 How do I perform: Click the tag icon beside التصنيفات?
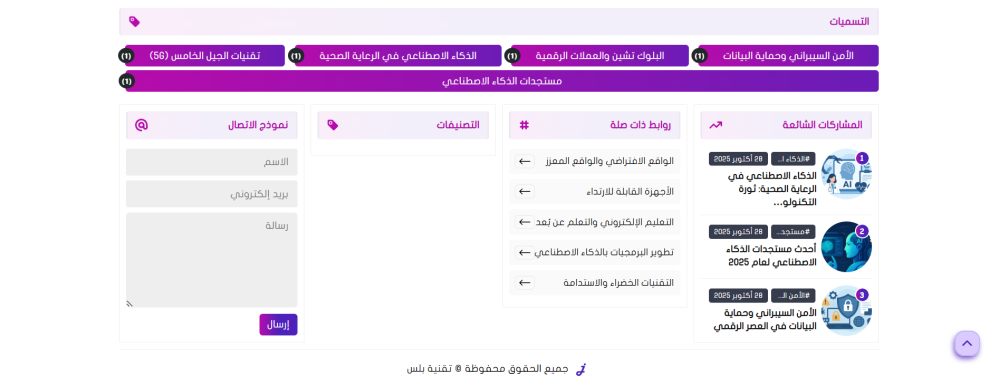[333, 125]
